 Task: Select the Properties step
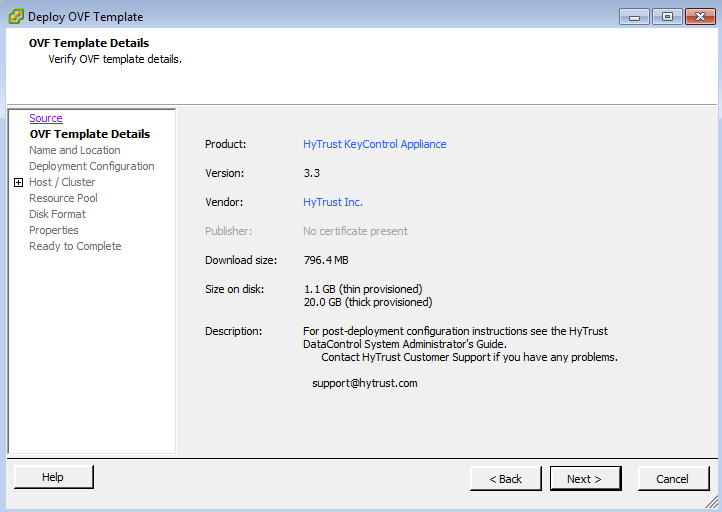pyautogui.click(x=53, y=230)
